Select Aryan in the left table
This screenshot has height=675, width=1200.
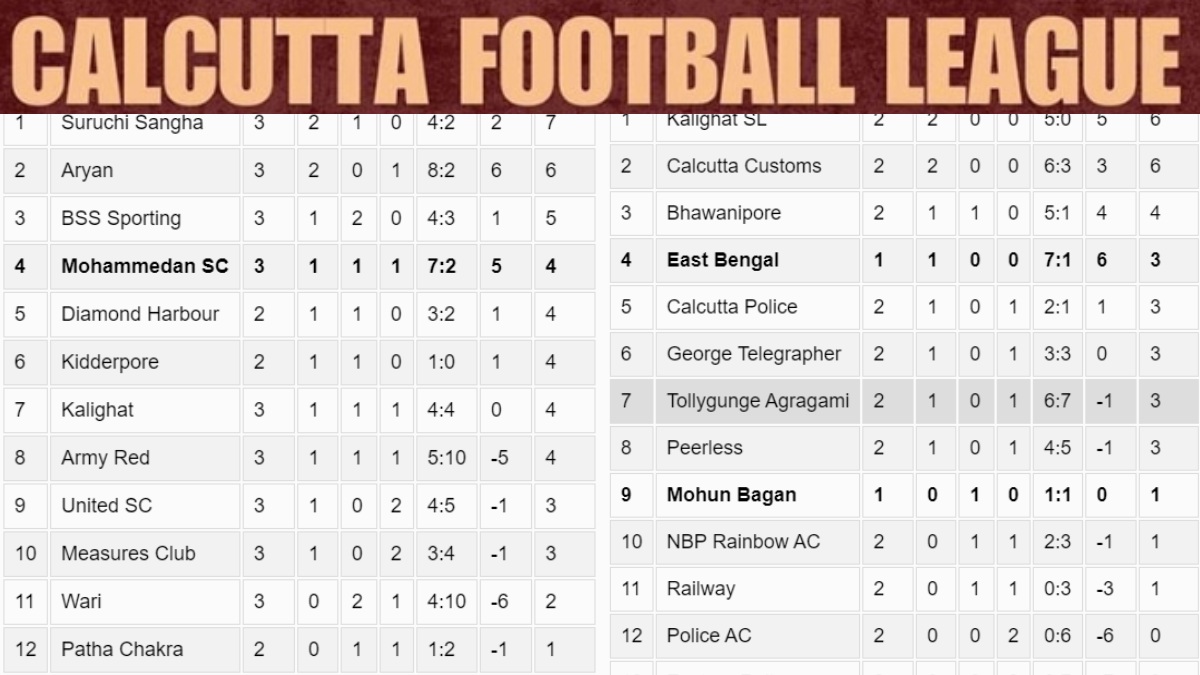[x=87, y=171]
